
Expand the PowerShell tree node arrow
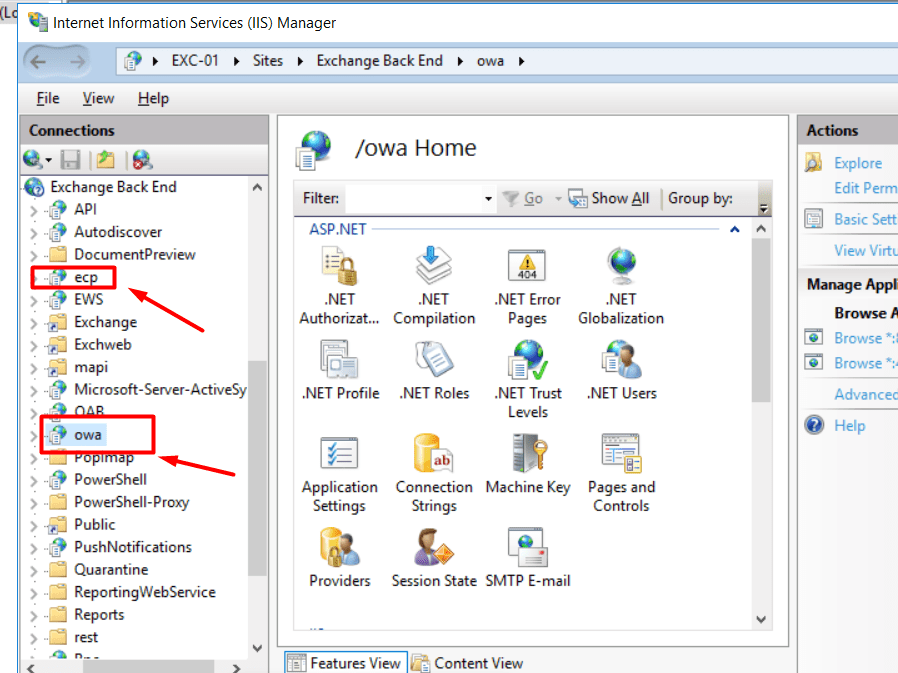click(34, 480)
